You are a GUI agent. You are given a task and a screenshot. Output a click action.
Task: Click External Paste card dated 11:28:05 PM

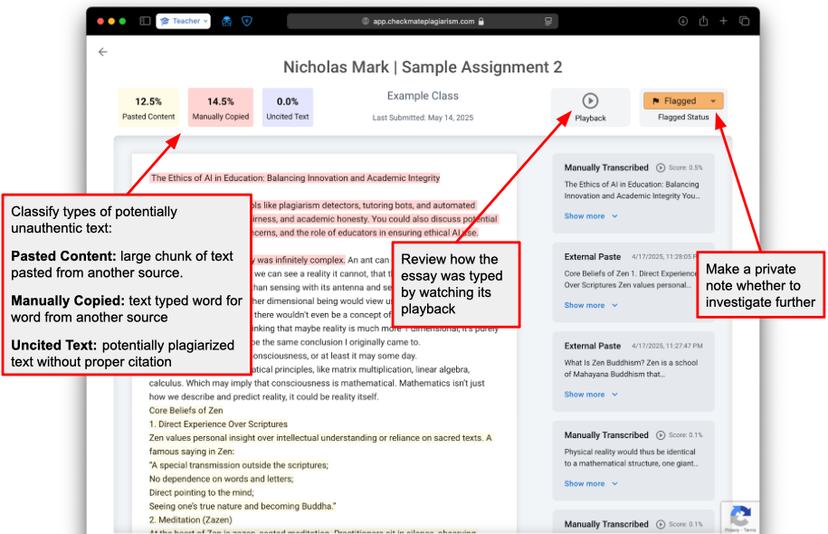click(633, 282)
